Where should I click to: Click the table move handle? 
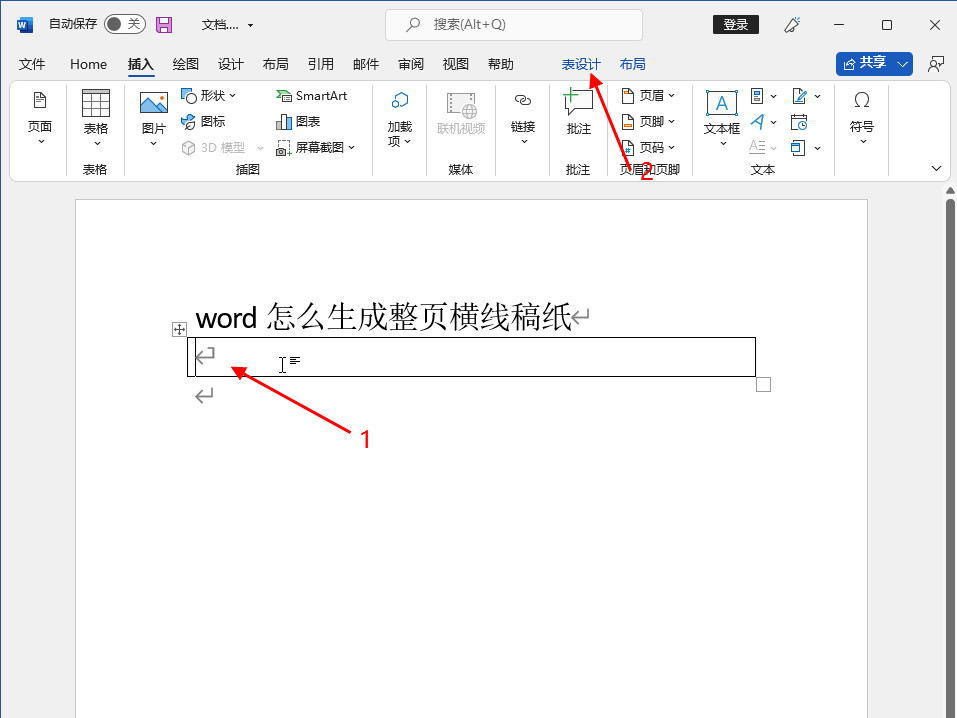[180, 329]
